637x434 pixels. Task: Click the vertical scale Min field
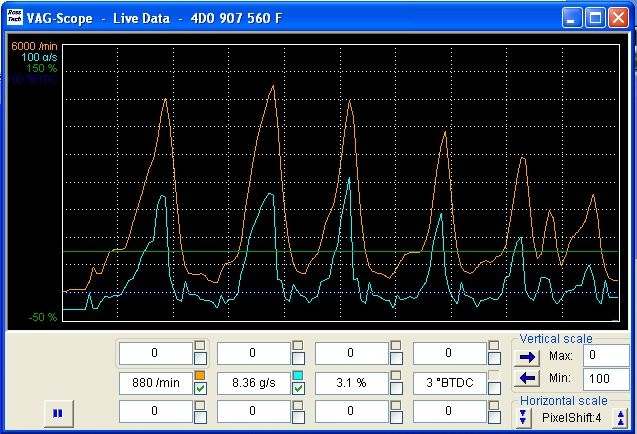[606, 378]
